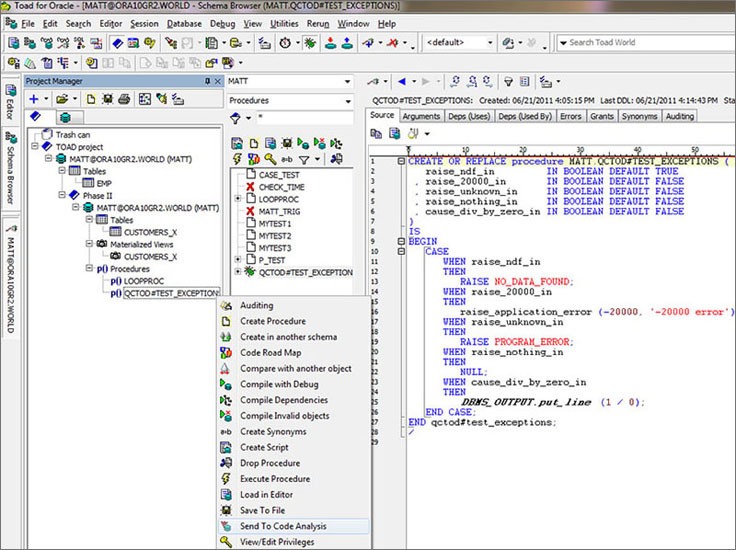
Task: Pin the Project Manager panel
Action: 207,81
